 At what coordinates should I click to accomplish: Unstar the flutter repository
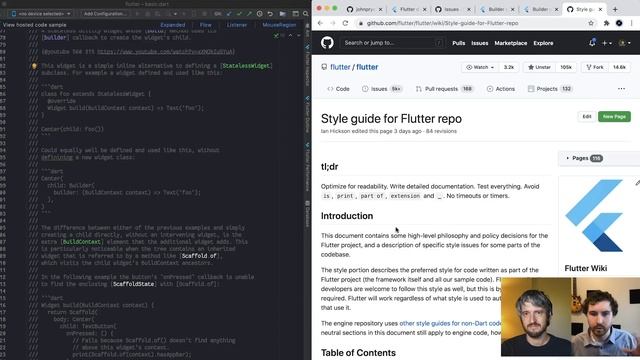click(x=539, y=67)
